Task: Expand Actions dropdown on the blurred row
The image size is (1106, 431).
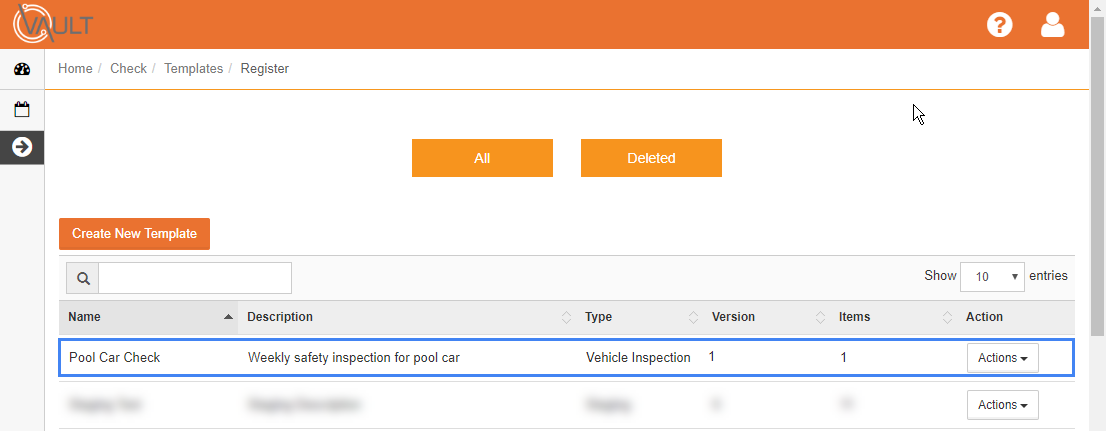Action: (x=1002, y=405)
